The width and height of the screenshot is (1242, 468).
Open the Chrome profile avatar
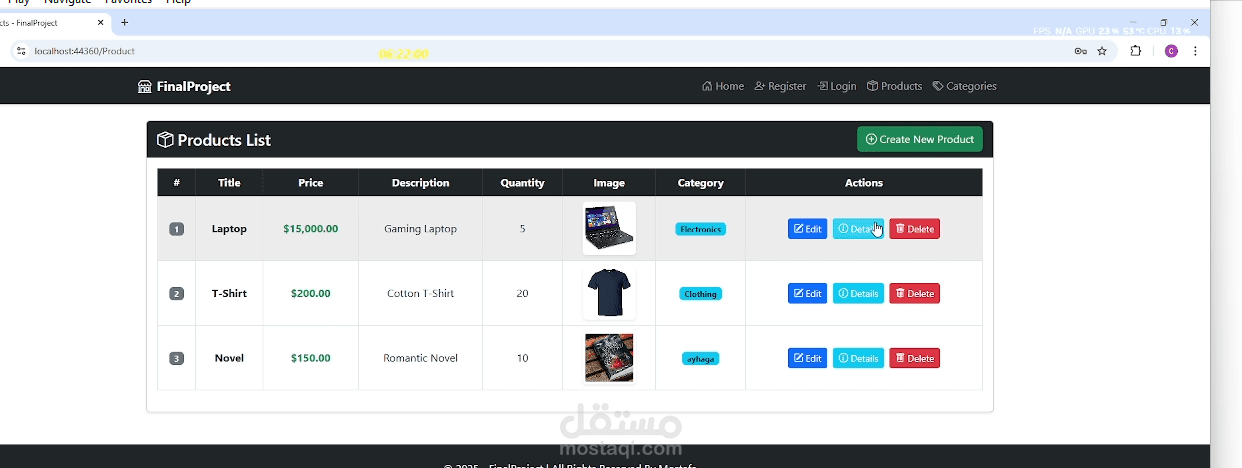coord(1171,51)
